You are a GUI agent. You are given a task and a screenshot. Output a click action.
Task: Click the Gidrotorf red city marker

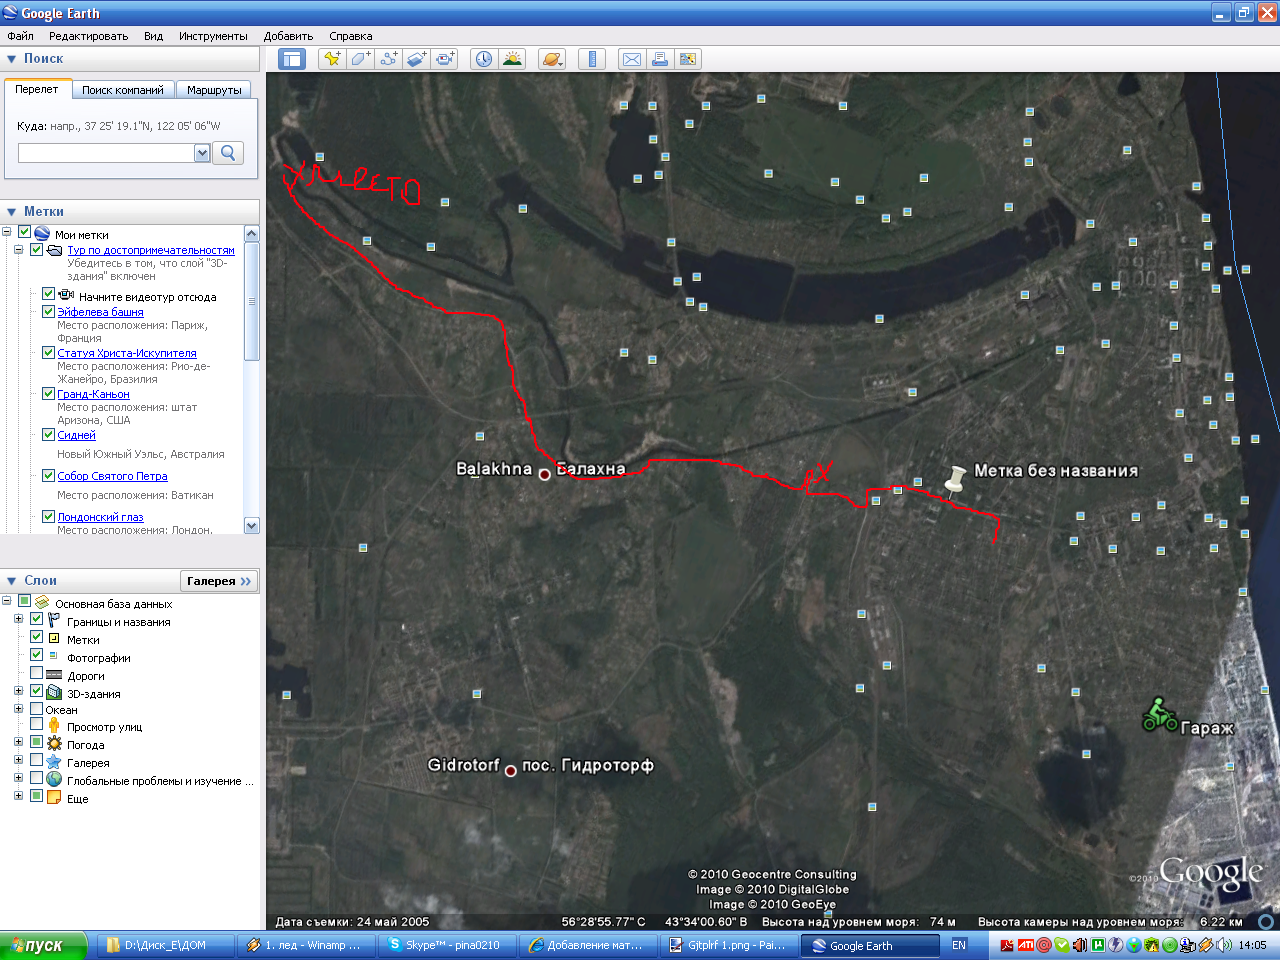(510, 771)
